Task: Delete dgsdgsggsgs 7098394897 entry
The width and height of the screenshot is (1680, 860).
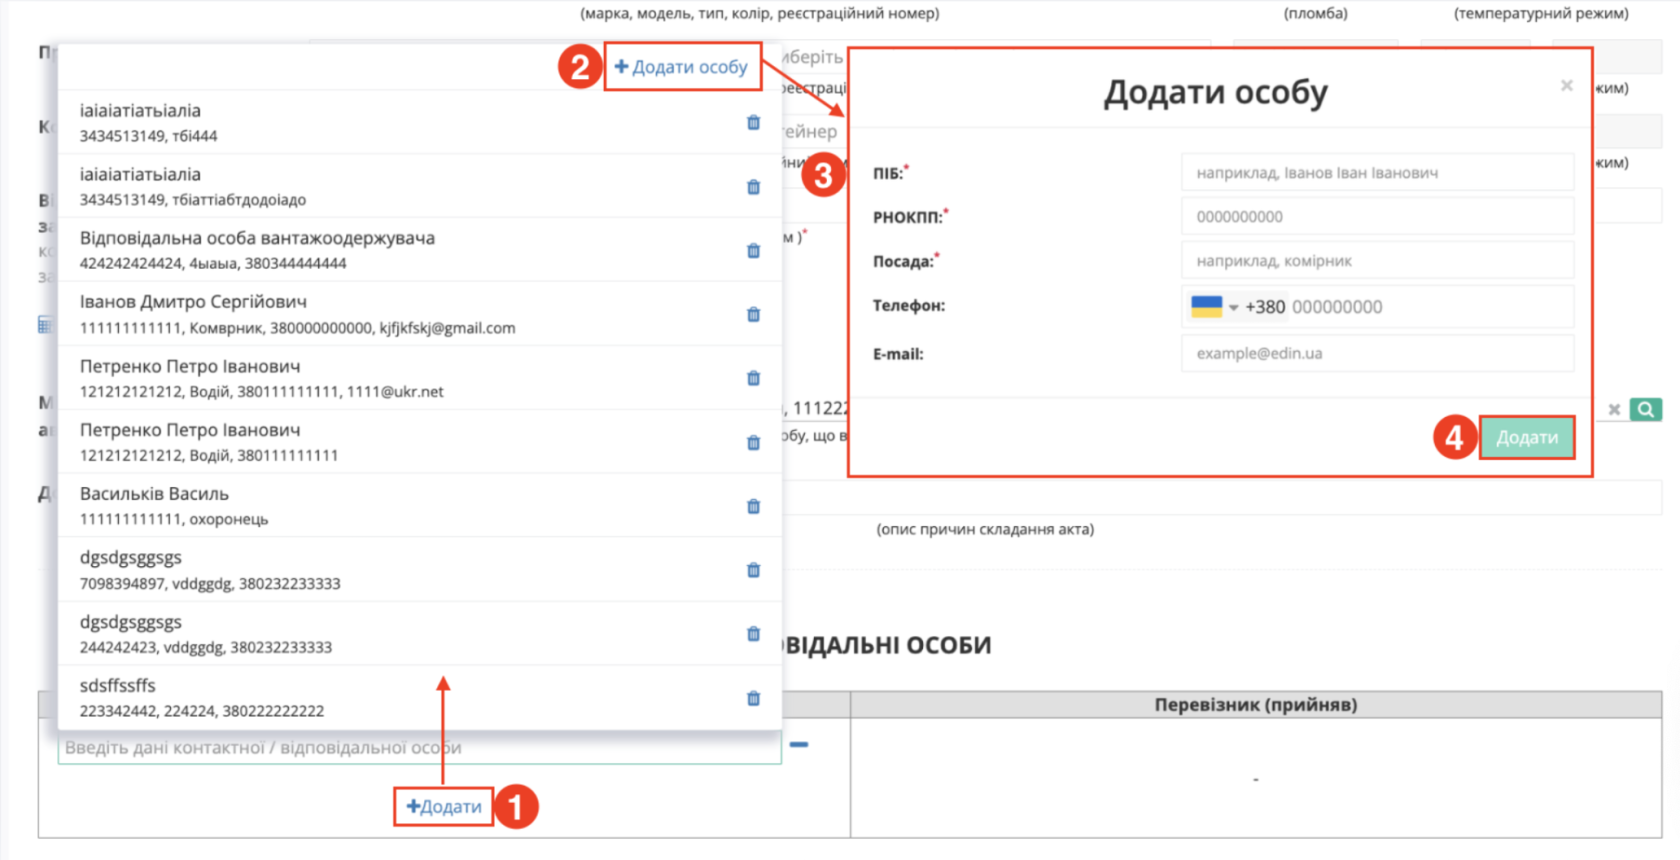Action: (753, 571)
